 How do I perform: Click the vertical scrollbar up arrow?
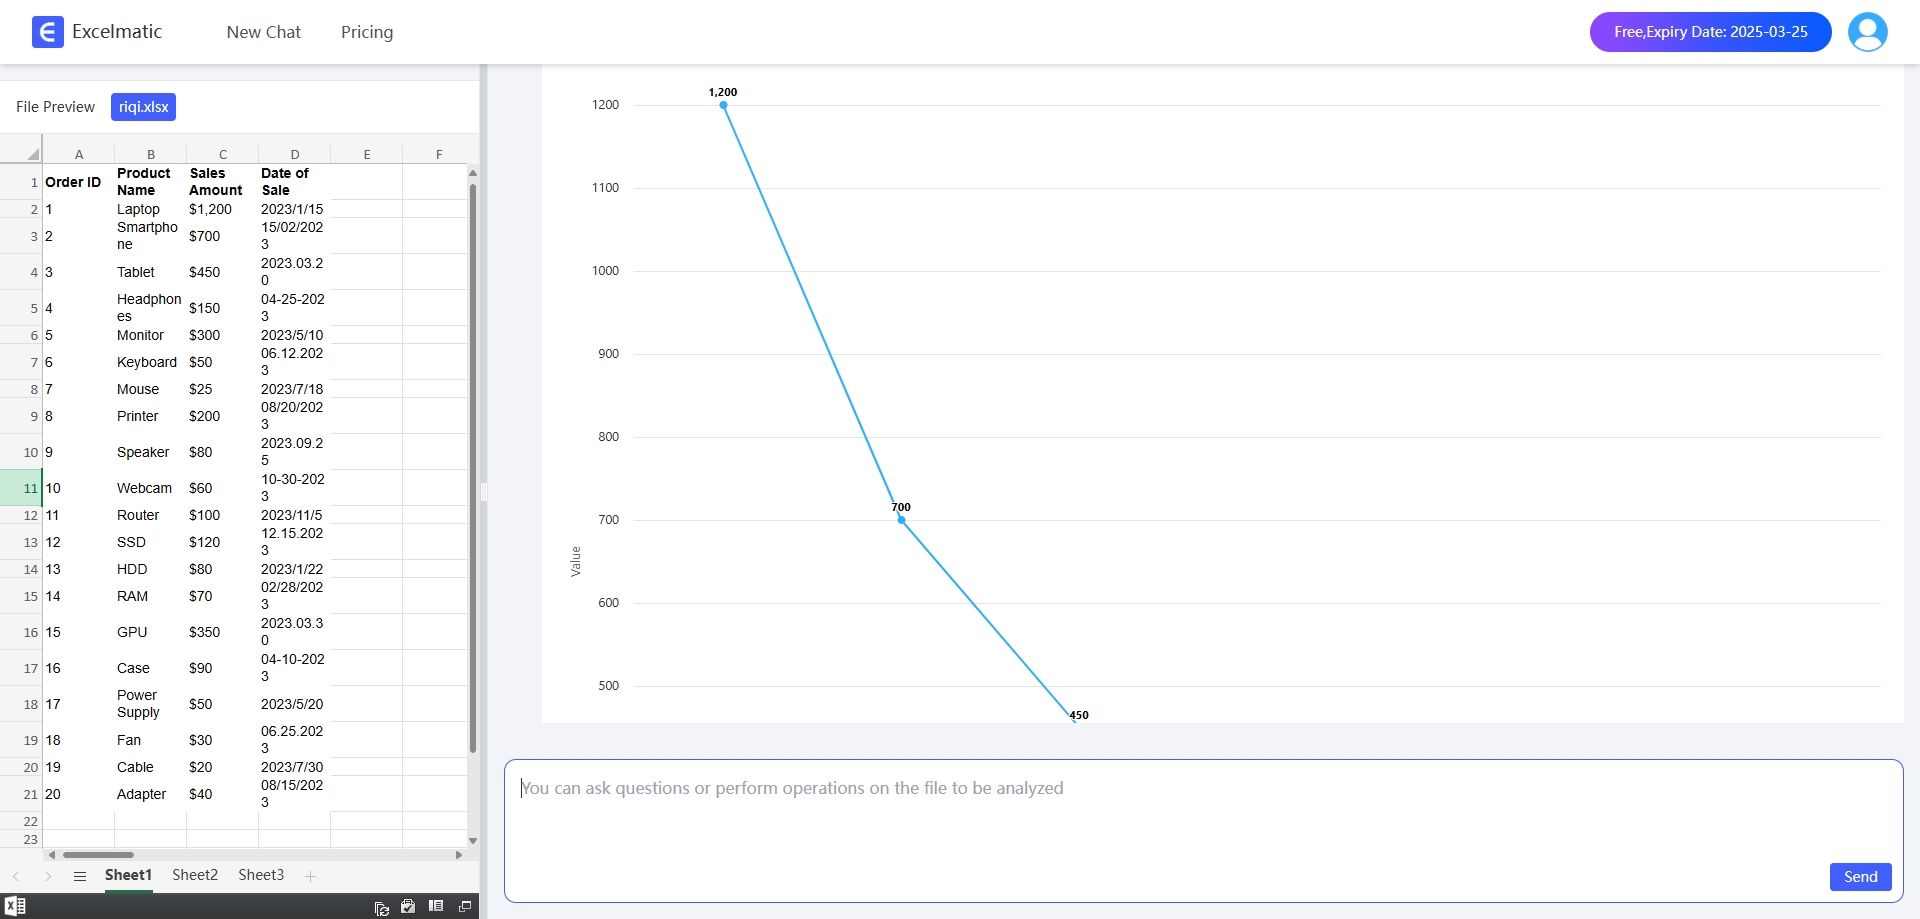(473, 173)
